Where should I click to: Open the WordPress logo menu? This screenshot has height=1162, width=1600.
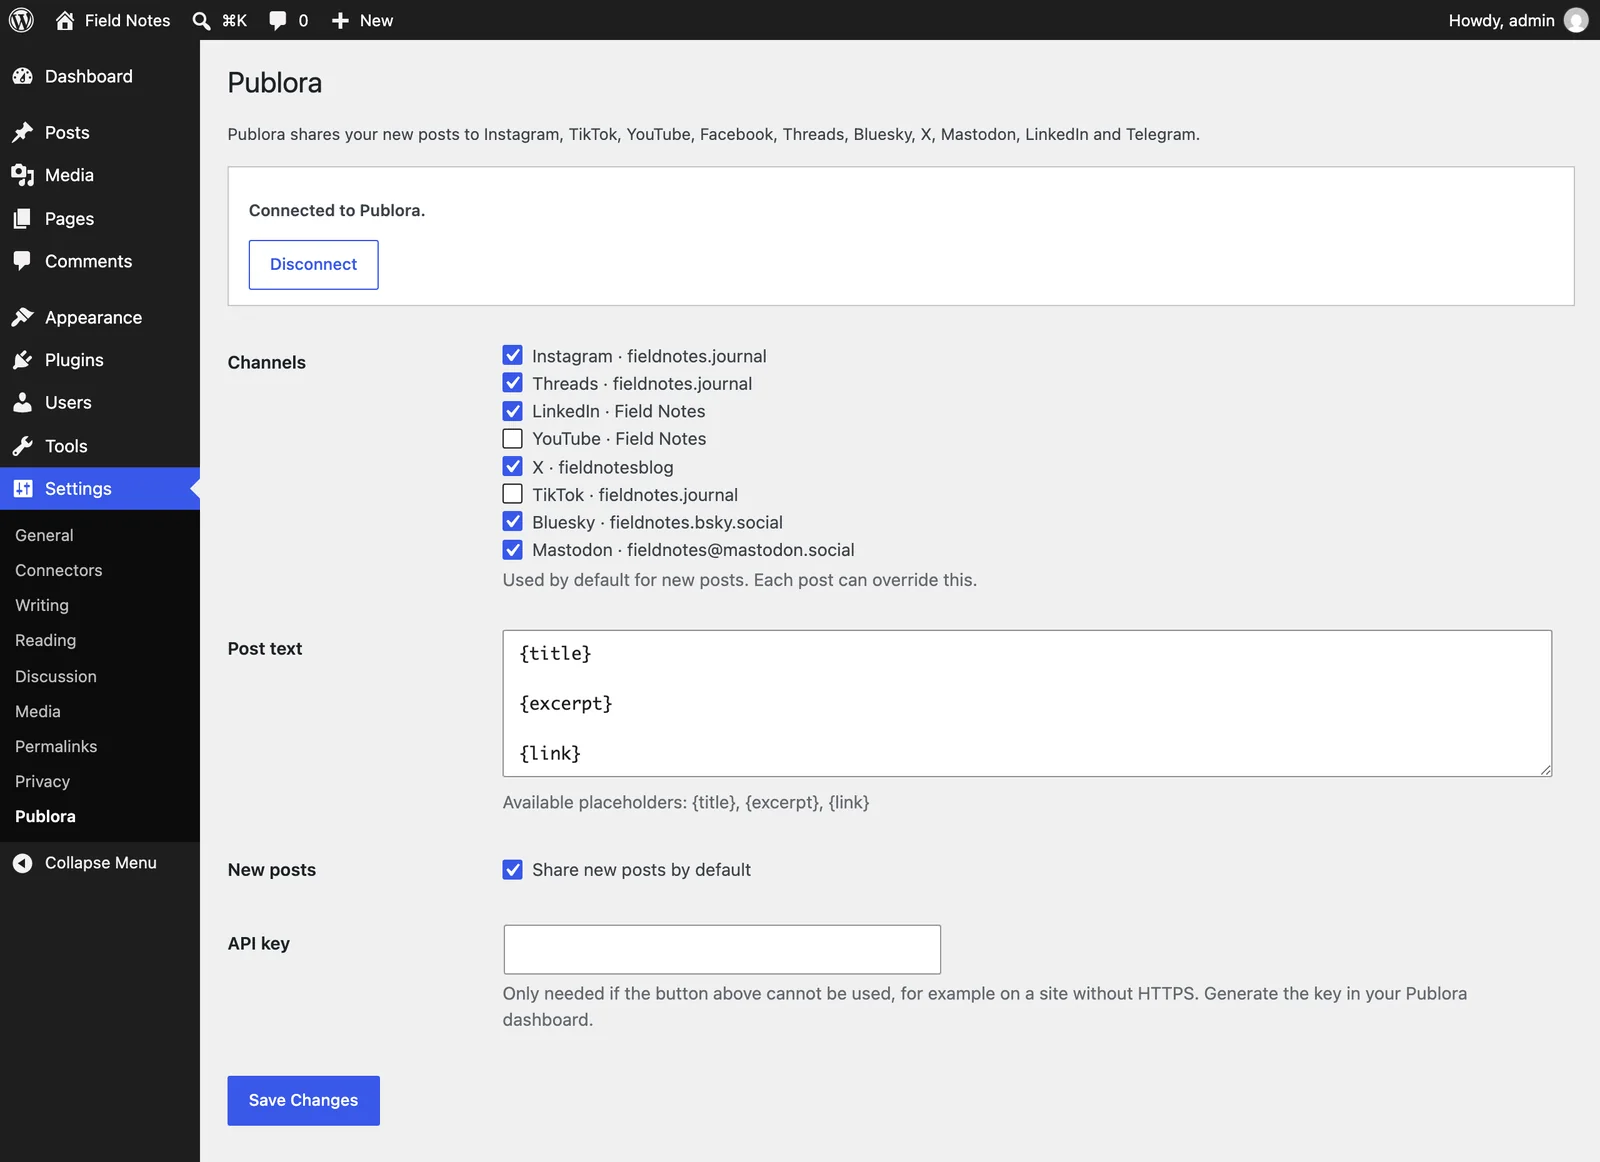[x=21, y=20]
